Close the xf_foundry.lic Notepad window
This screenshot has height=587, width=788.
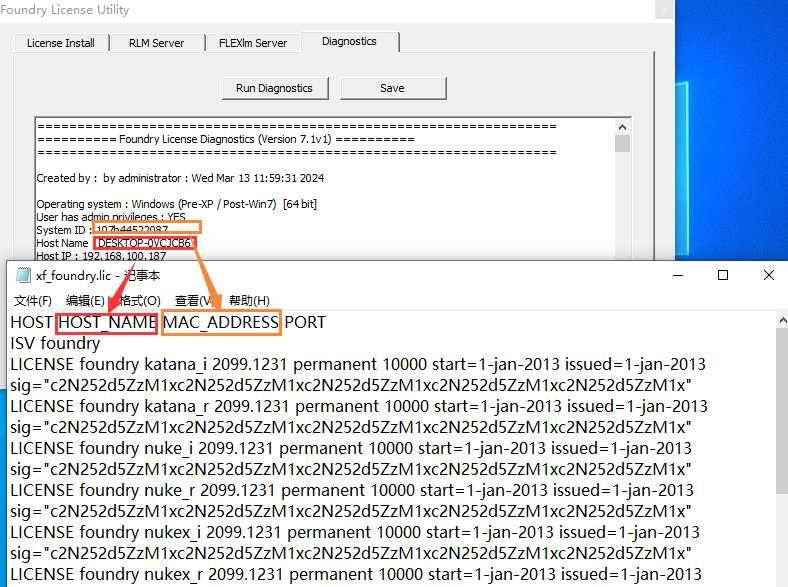point(767,275)
